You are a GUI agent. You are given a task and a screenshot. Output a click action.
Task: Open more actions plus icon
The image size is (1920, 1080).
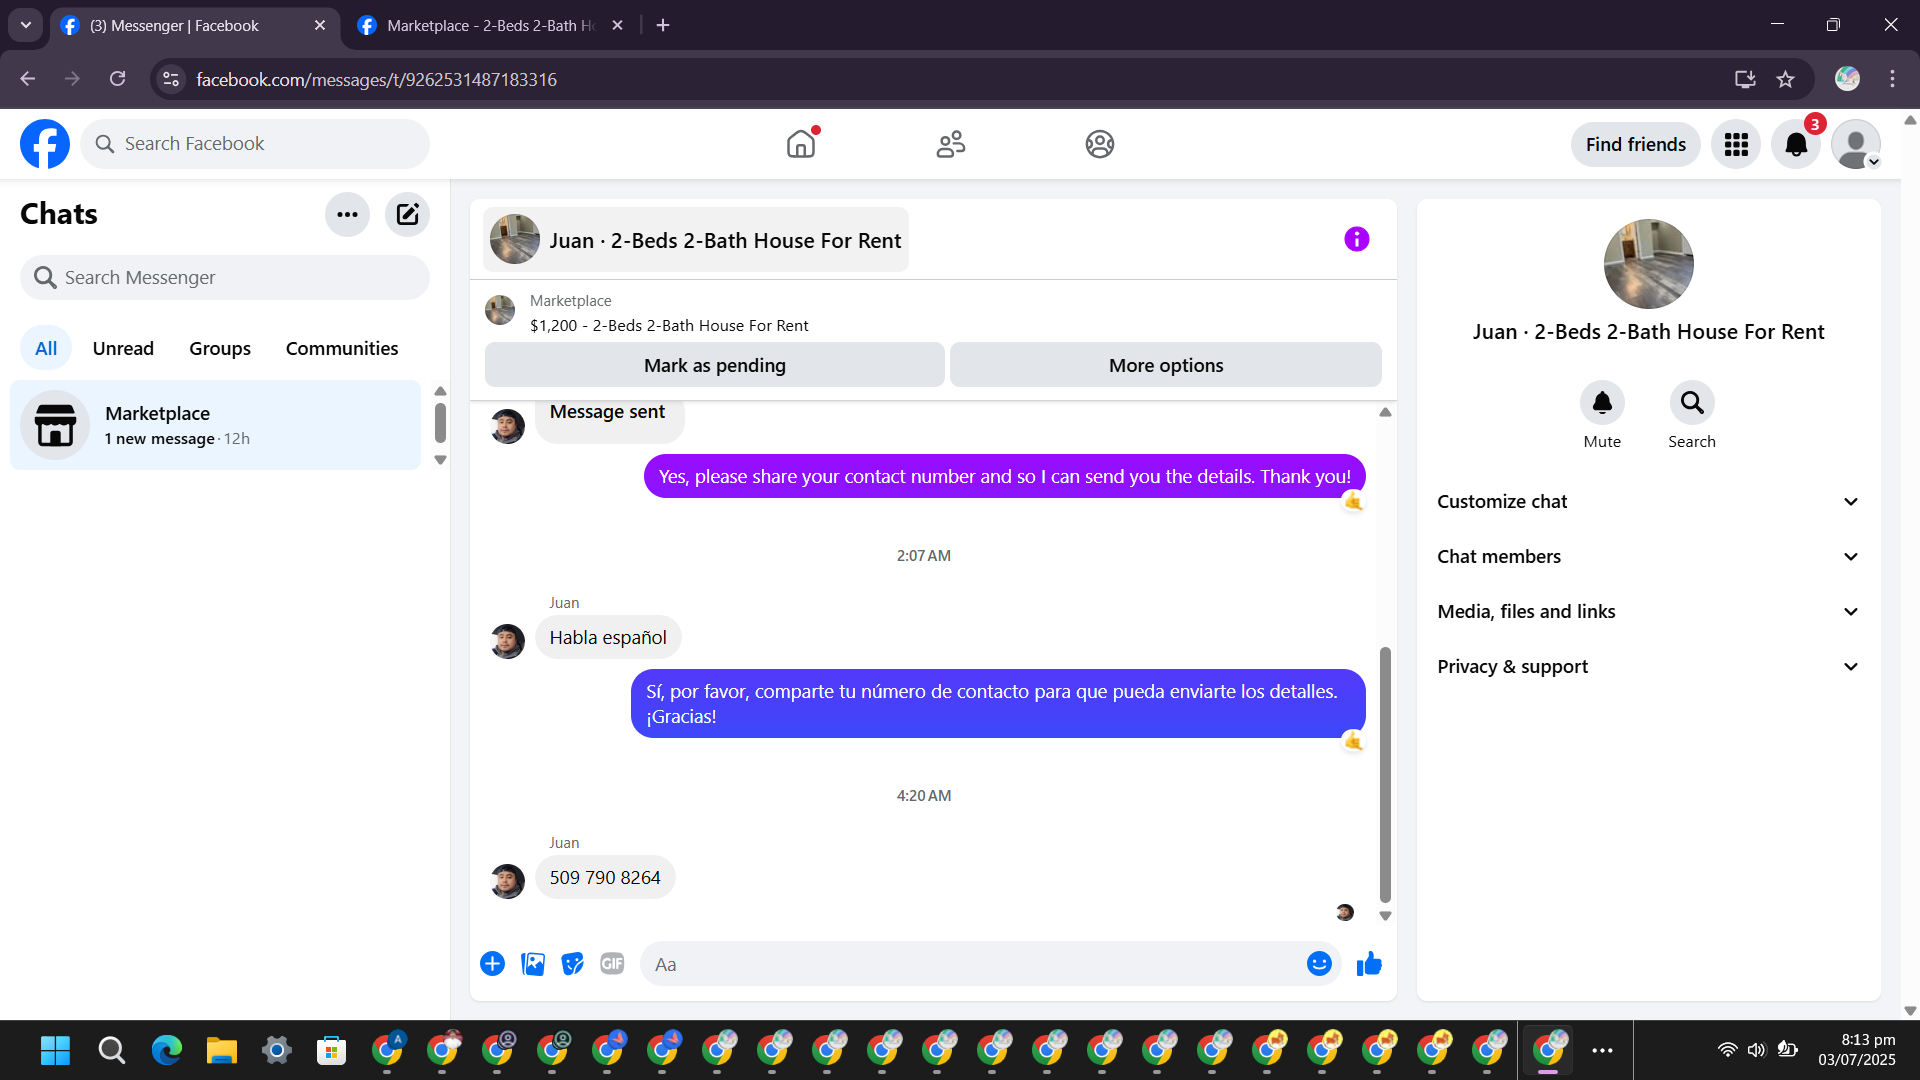492,964
